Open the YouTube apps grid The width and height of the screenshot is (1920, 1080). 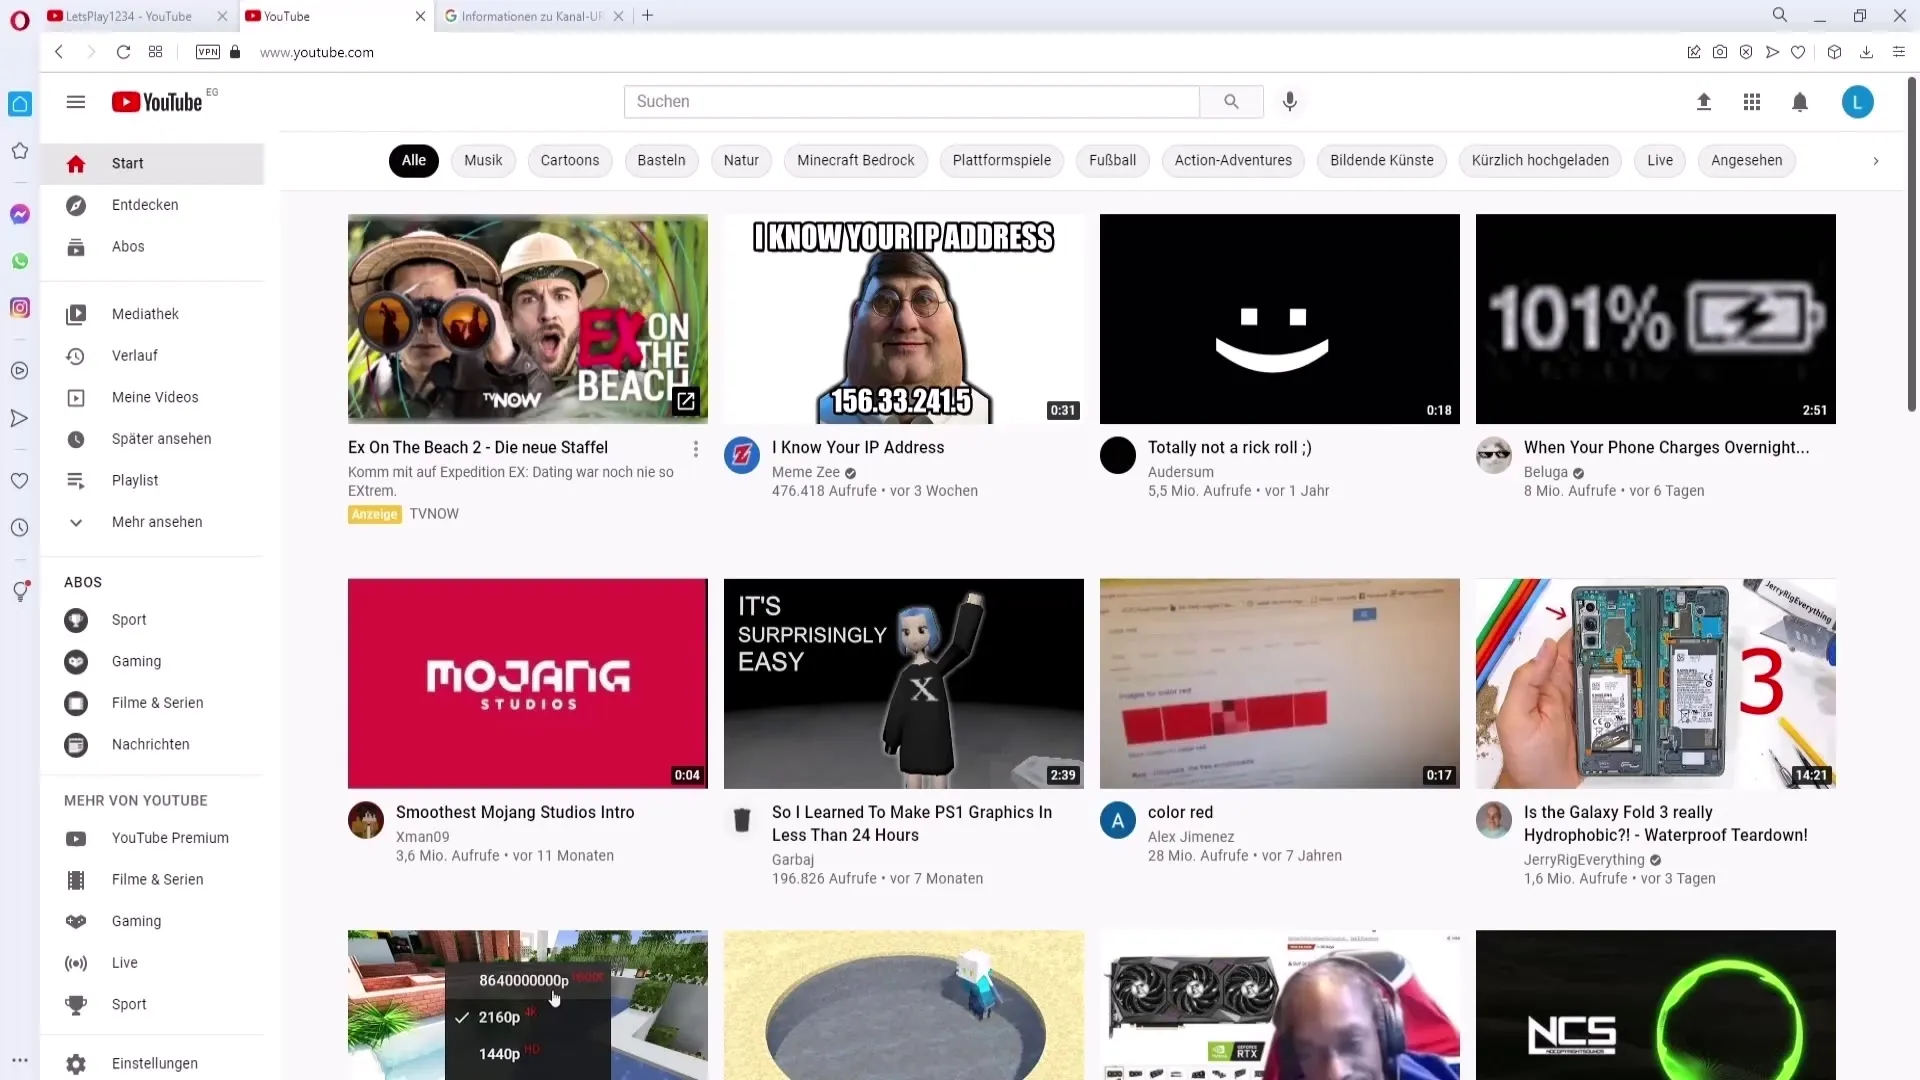pyautogui.click(x=1752, y=102)
